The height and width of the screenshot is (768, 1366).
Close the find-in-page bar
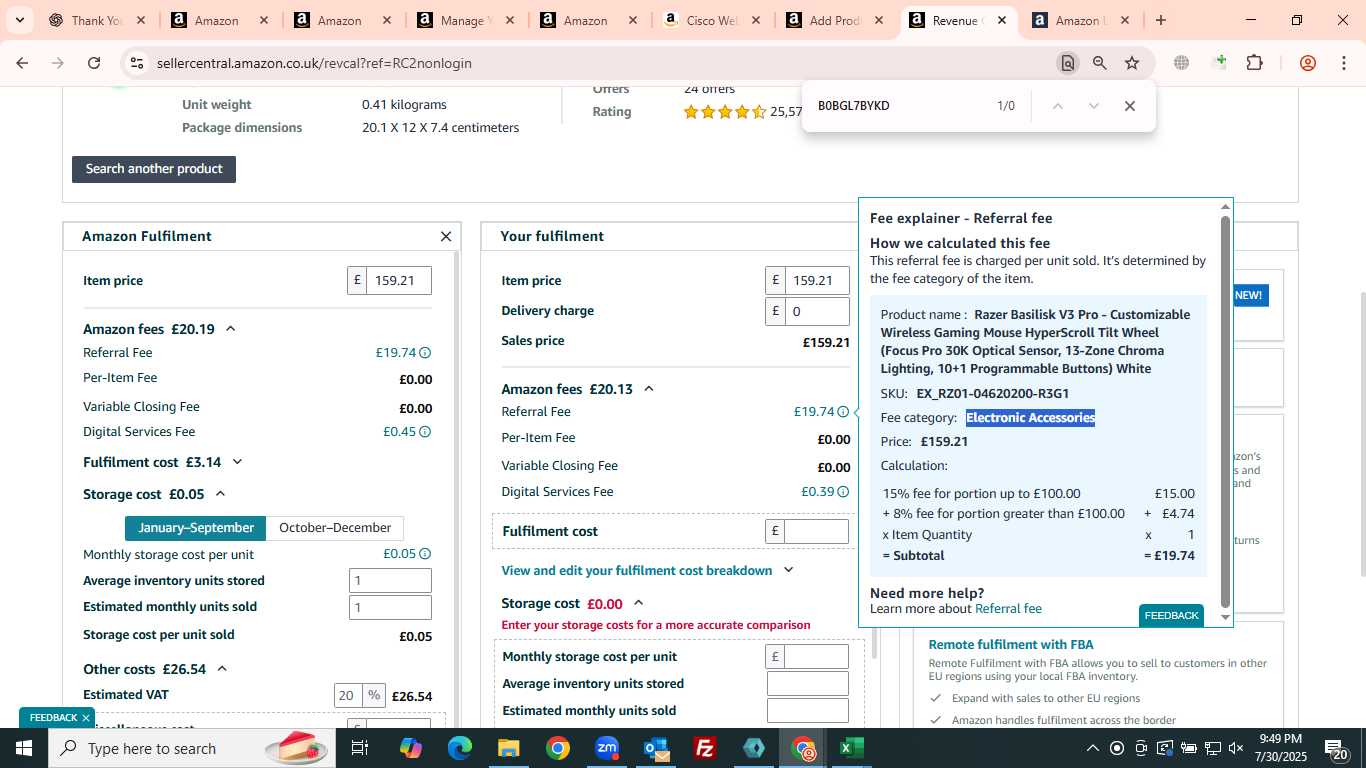coord(1130,106)
